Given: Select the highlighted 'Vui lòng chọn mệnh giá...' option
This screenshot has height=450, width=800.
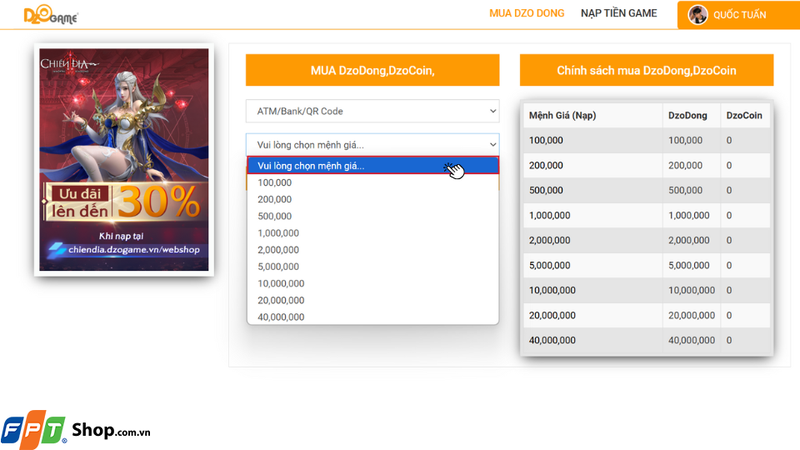Looking at the screenshot, I should click(372, 165).
